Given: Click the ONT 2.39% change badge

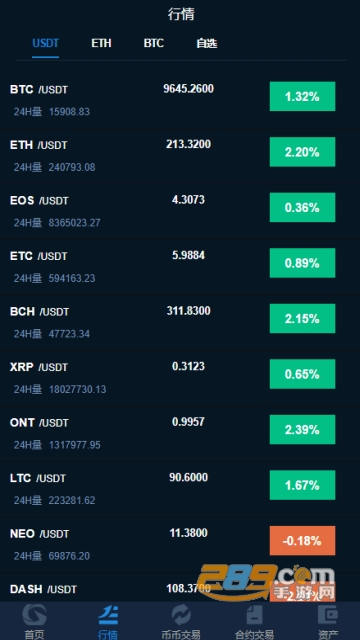Looking at the screenshot, I should (302, 429).
